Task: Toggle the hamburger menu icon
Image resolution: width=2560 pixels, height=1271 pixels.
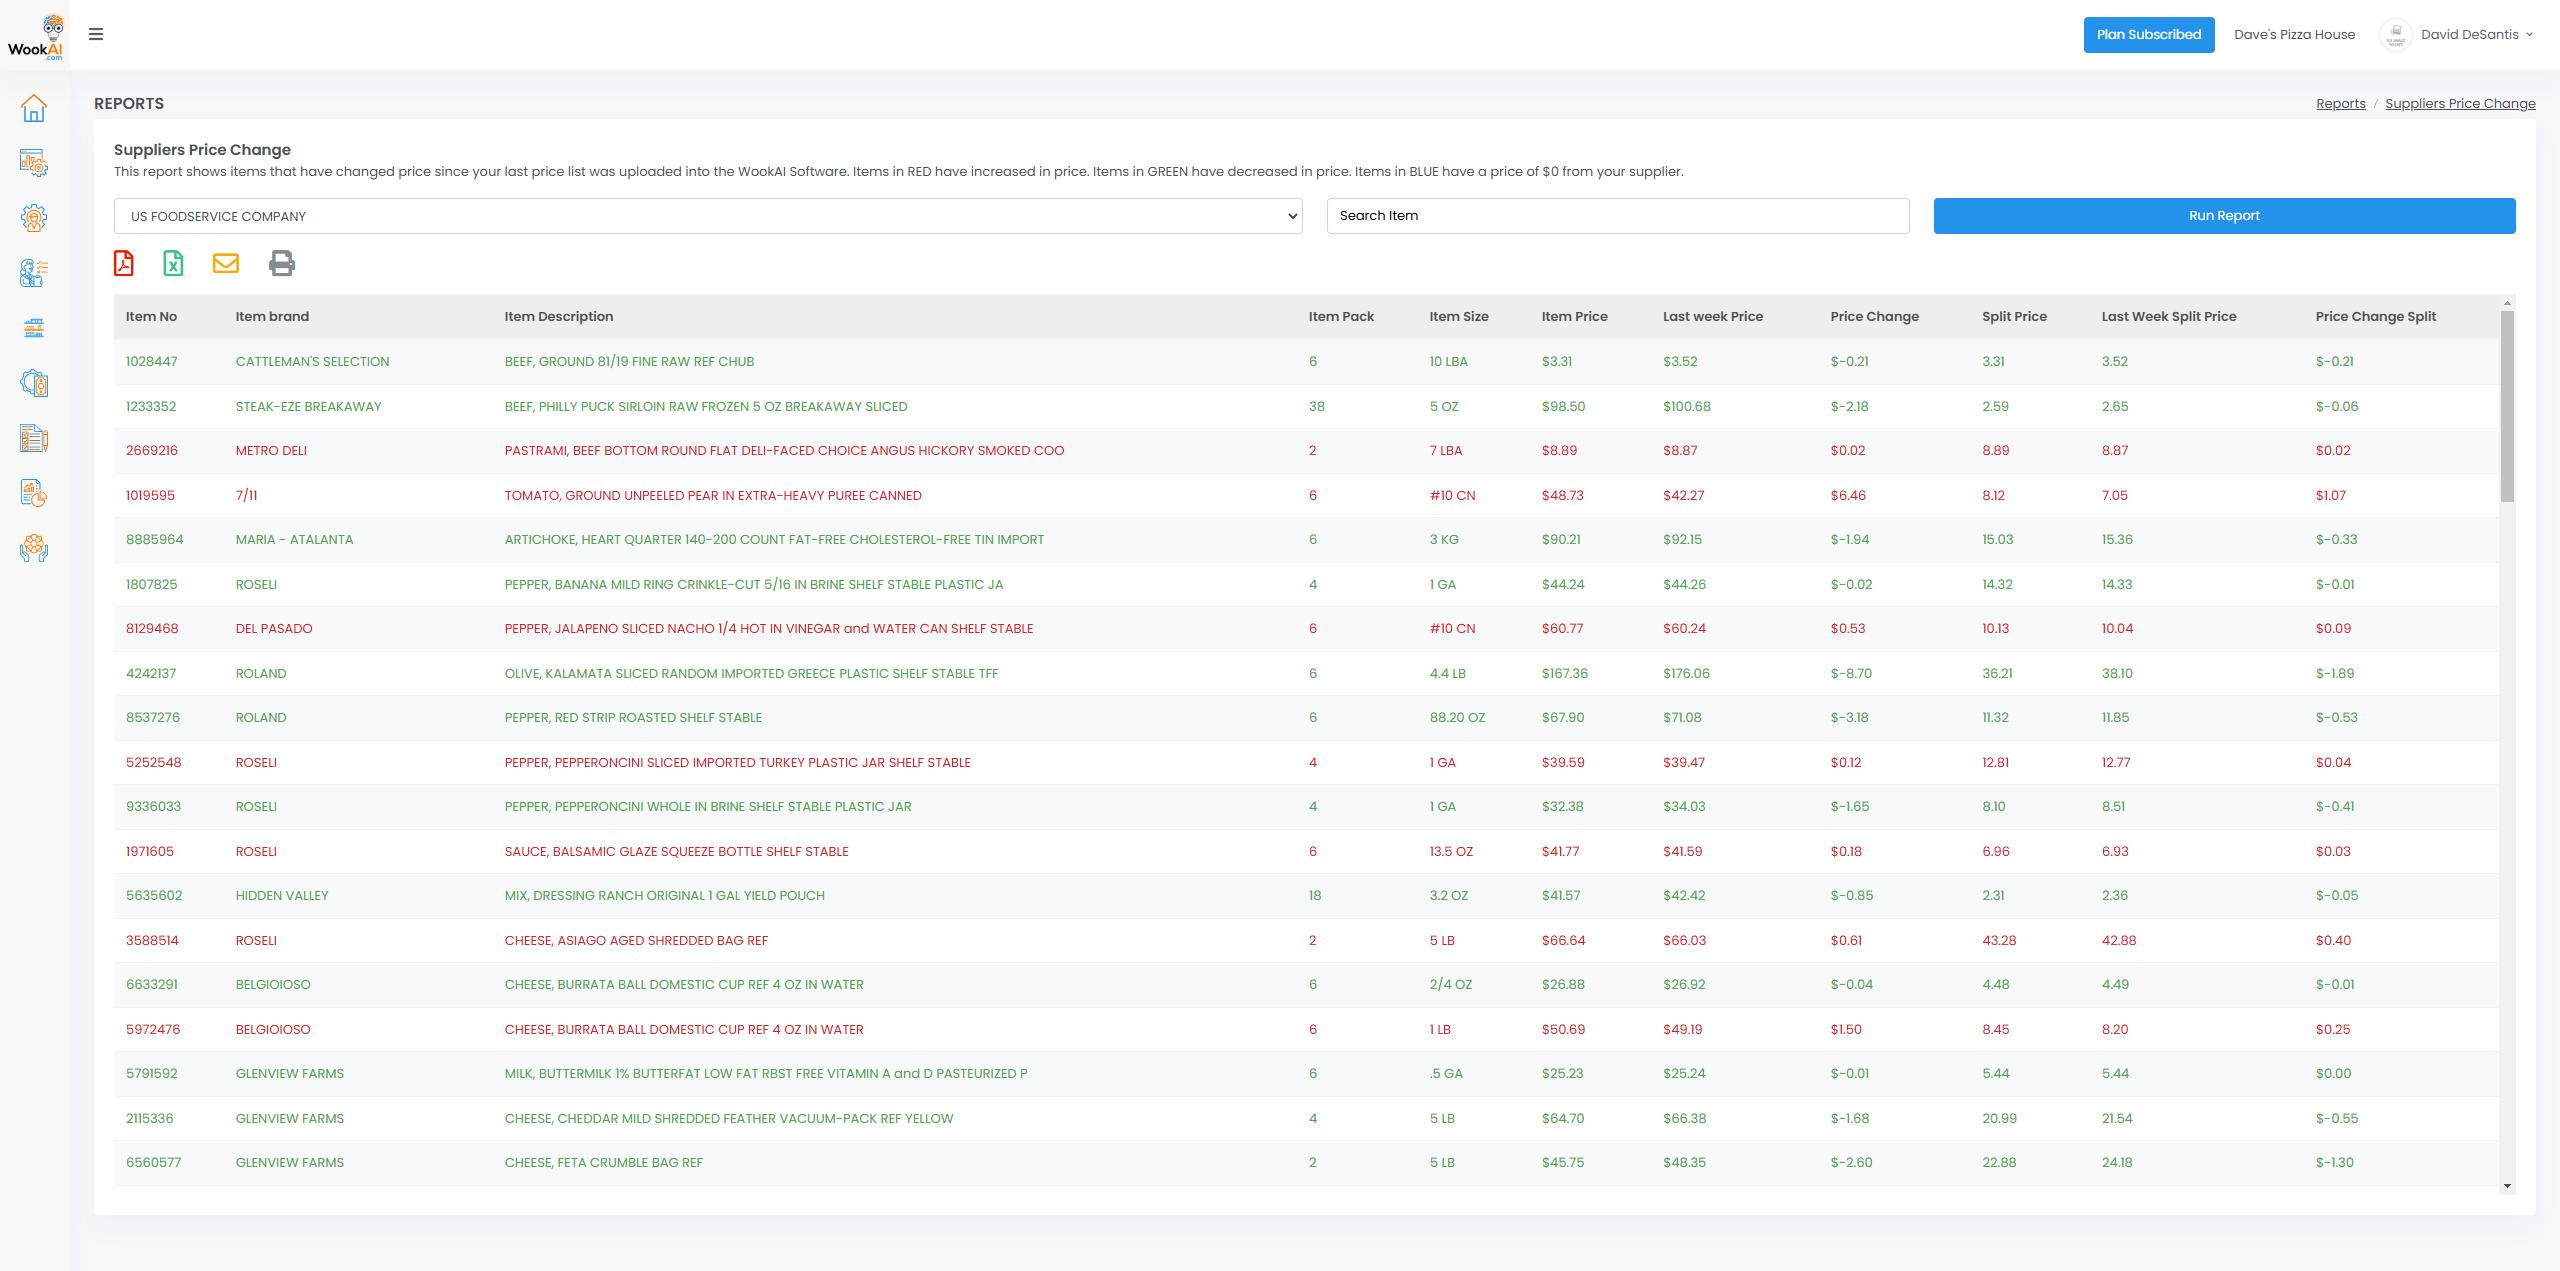Action: click(x=96, y=34)
